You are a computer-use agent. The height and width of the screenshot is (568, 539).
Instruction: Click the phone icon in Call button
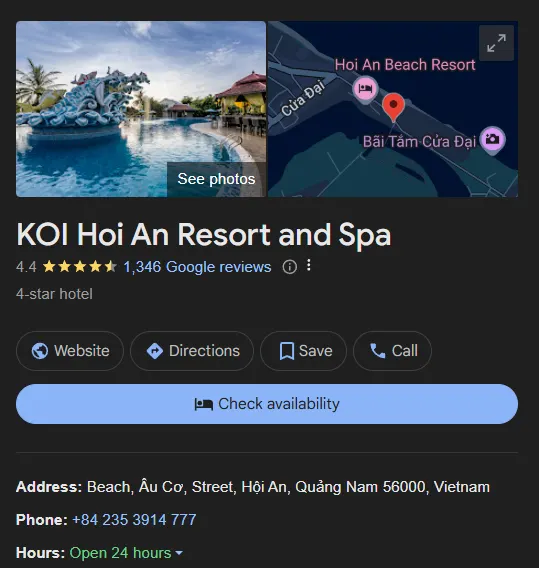[x=377, y=351]
